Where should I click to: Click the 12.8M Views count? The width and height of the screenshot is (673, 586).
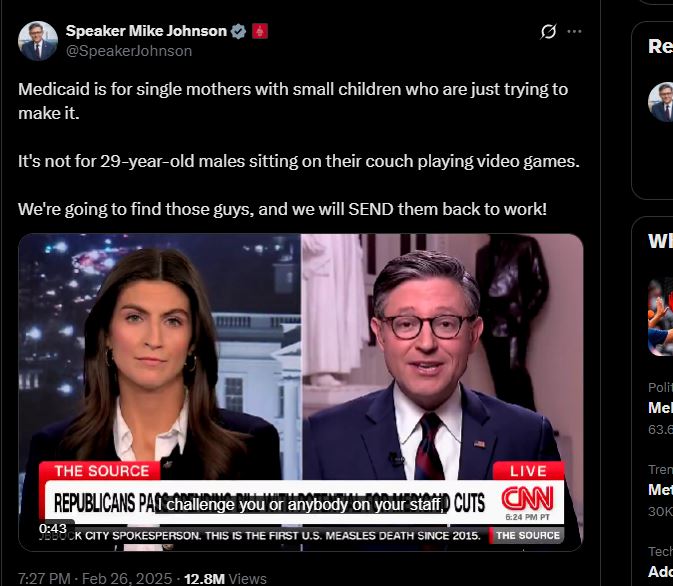click(x=225, y=579)
